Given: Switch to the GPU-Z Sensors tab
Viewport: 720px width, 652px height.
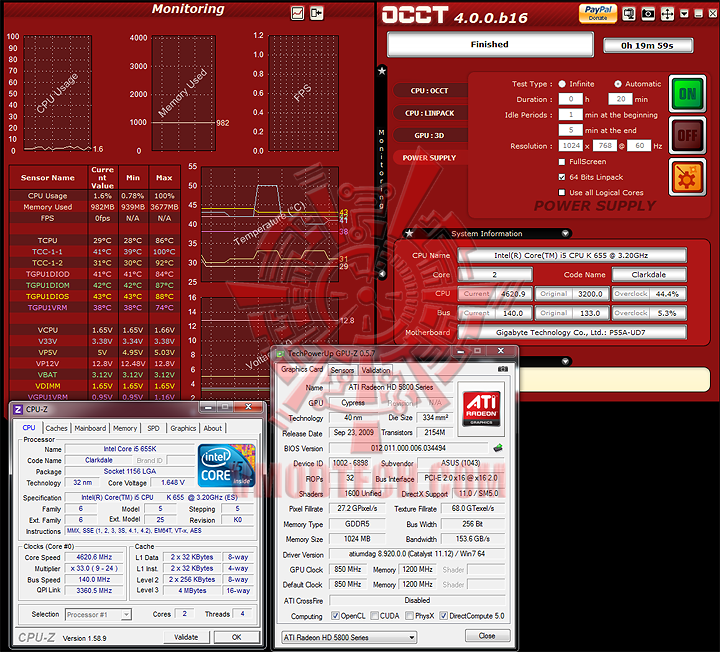Looking at the screenshot, I should point(343,370).
